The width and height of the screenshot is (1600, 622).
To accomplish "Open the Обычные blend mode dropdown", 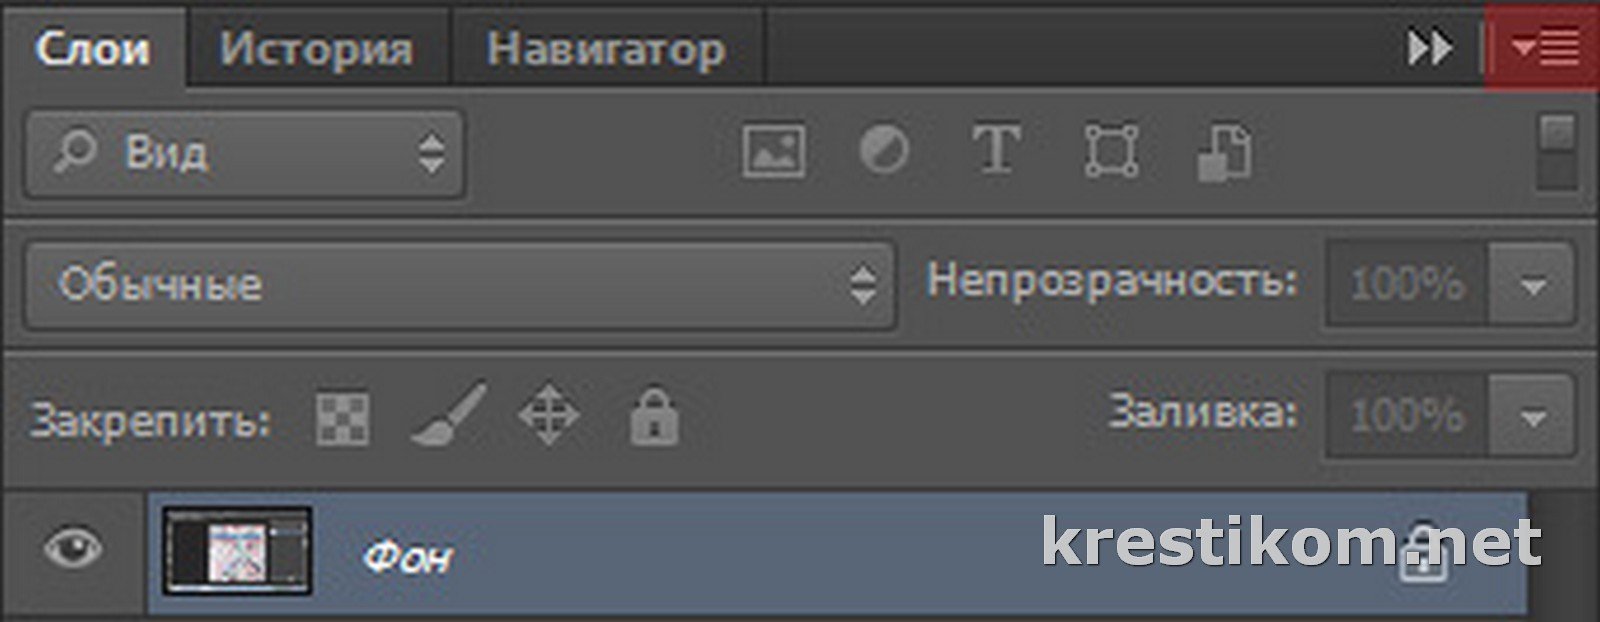I will pyautogui.click(x=460, y=285).
